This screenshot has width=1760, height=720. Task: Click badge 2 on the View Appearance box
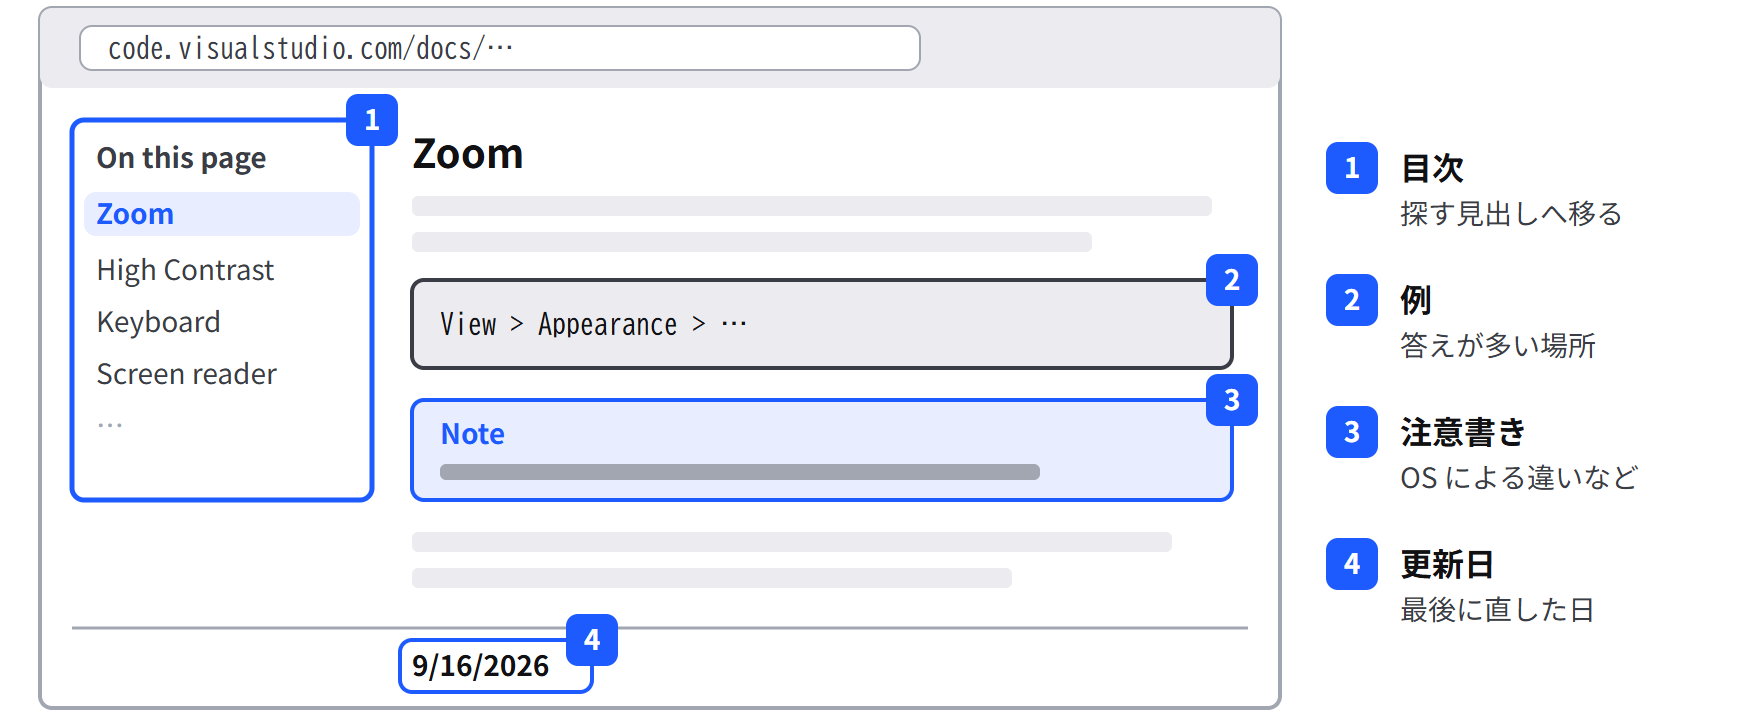coord(1232,280)
